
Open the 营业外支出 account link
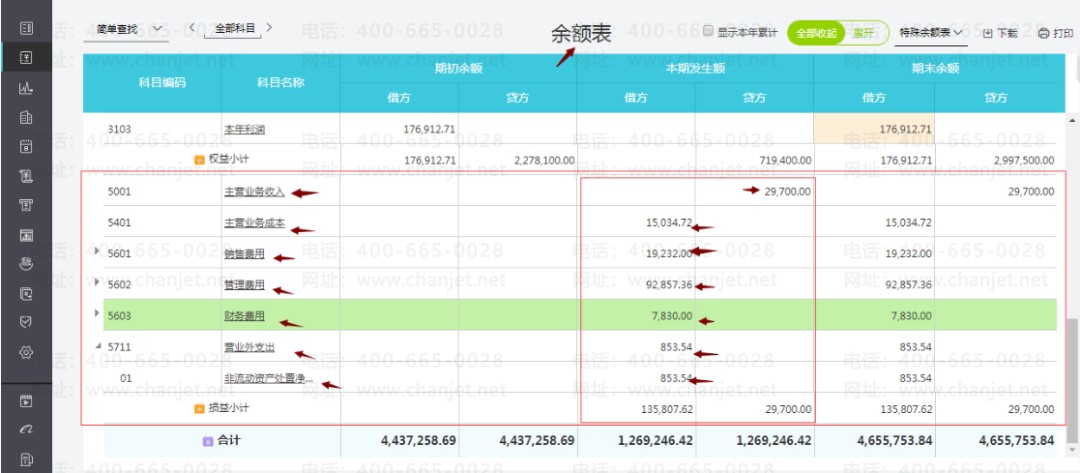click(x=249, y=347)
